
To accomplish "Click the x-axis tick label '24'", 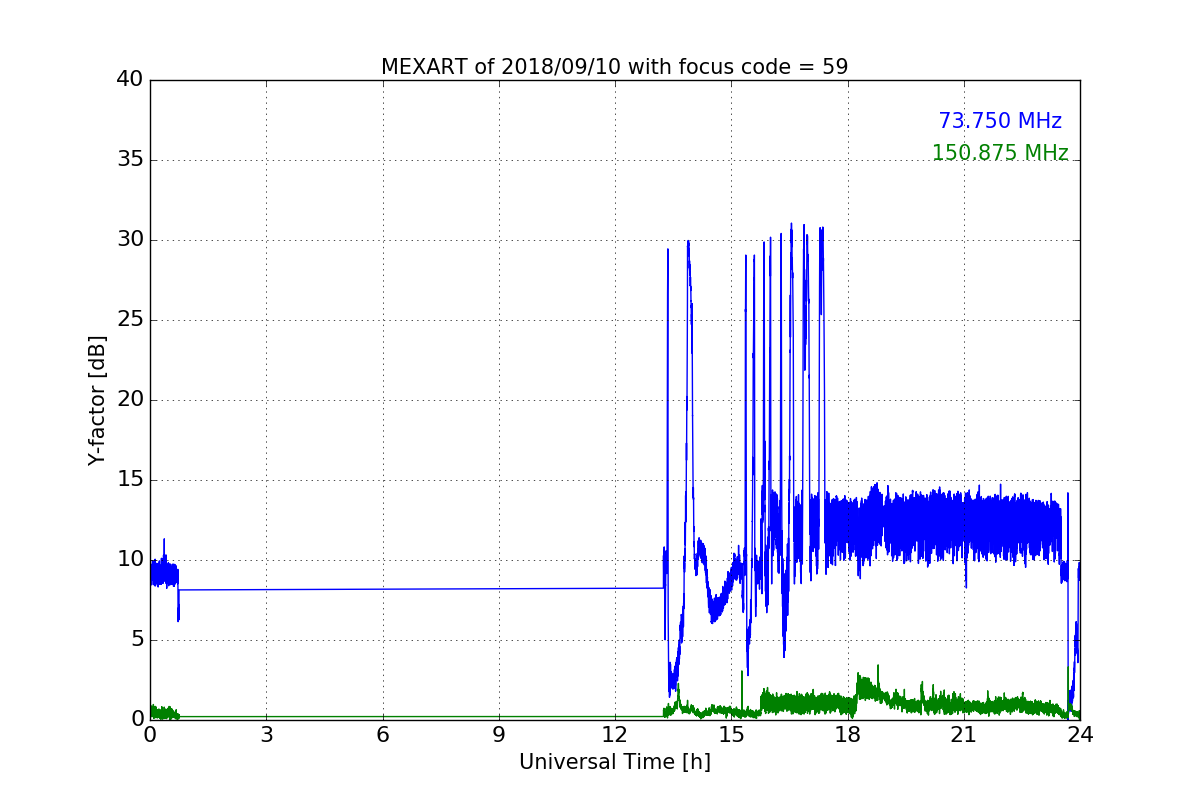I will click(x=1080, y=735).
